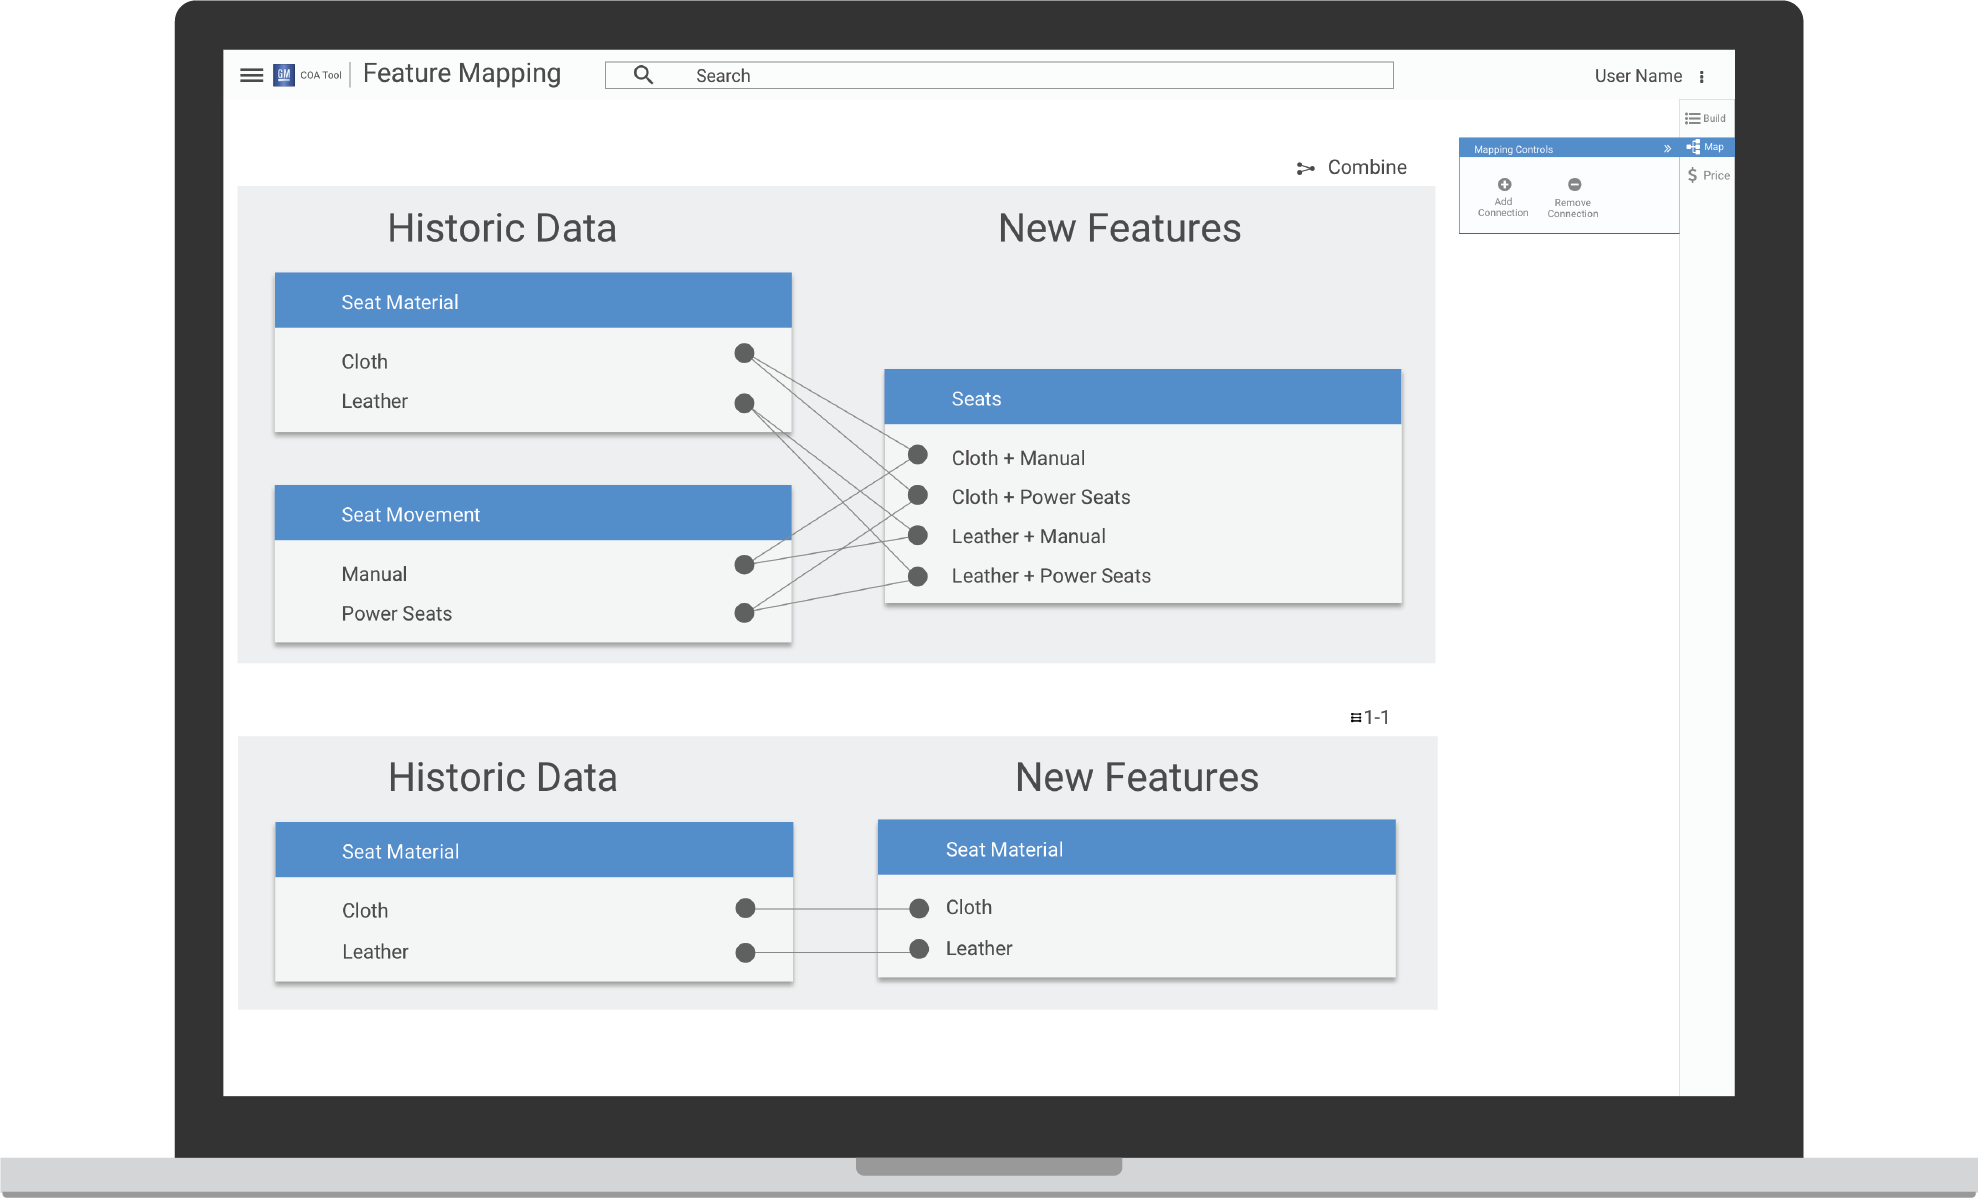
Task: Switch to the Build sidebar tab
Action: click(x=1706, y=118)
